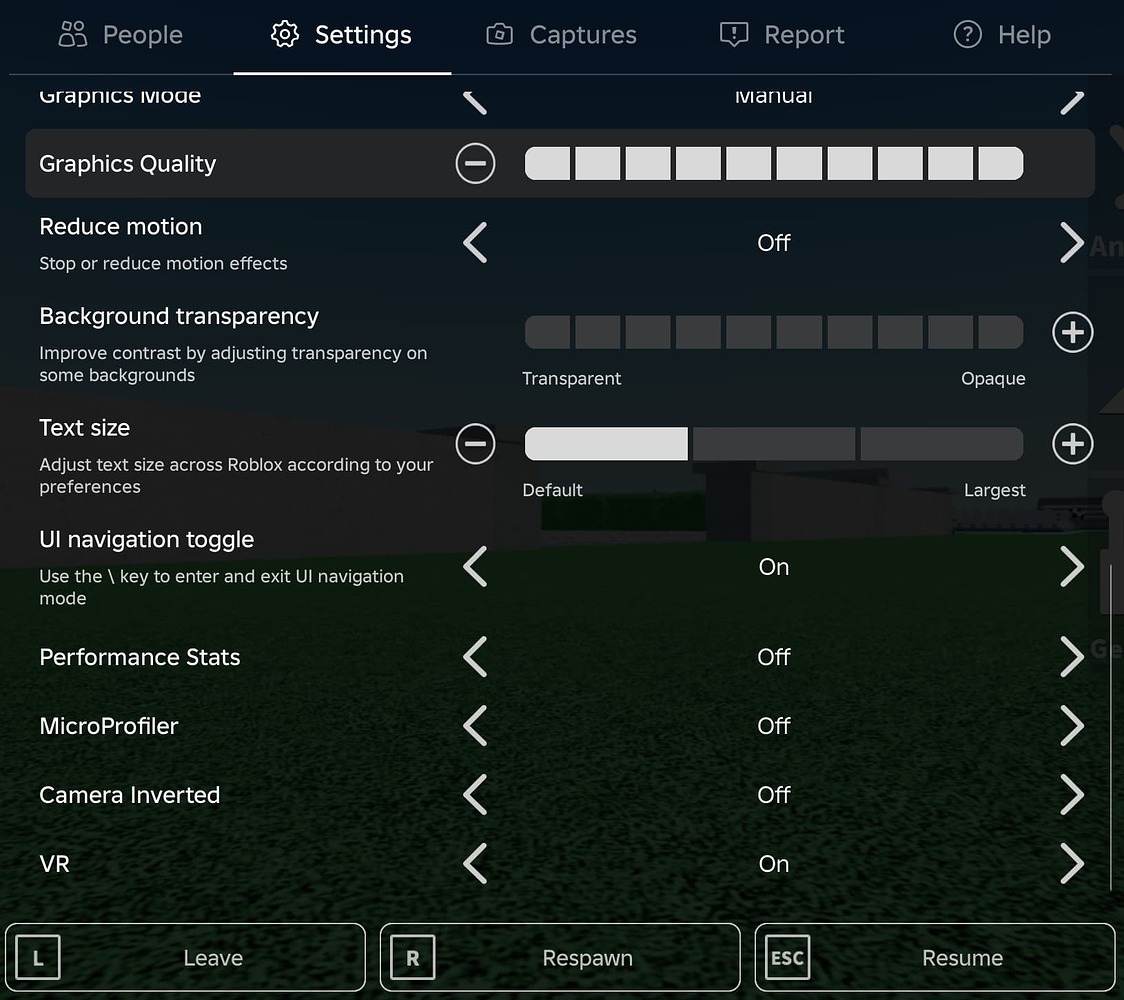
Task: Click right arrow for VR setting
Action: click(x=1072, y=863)
